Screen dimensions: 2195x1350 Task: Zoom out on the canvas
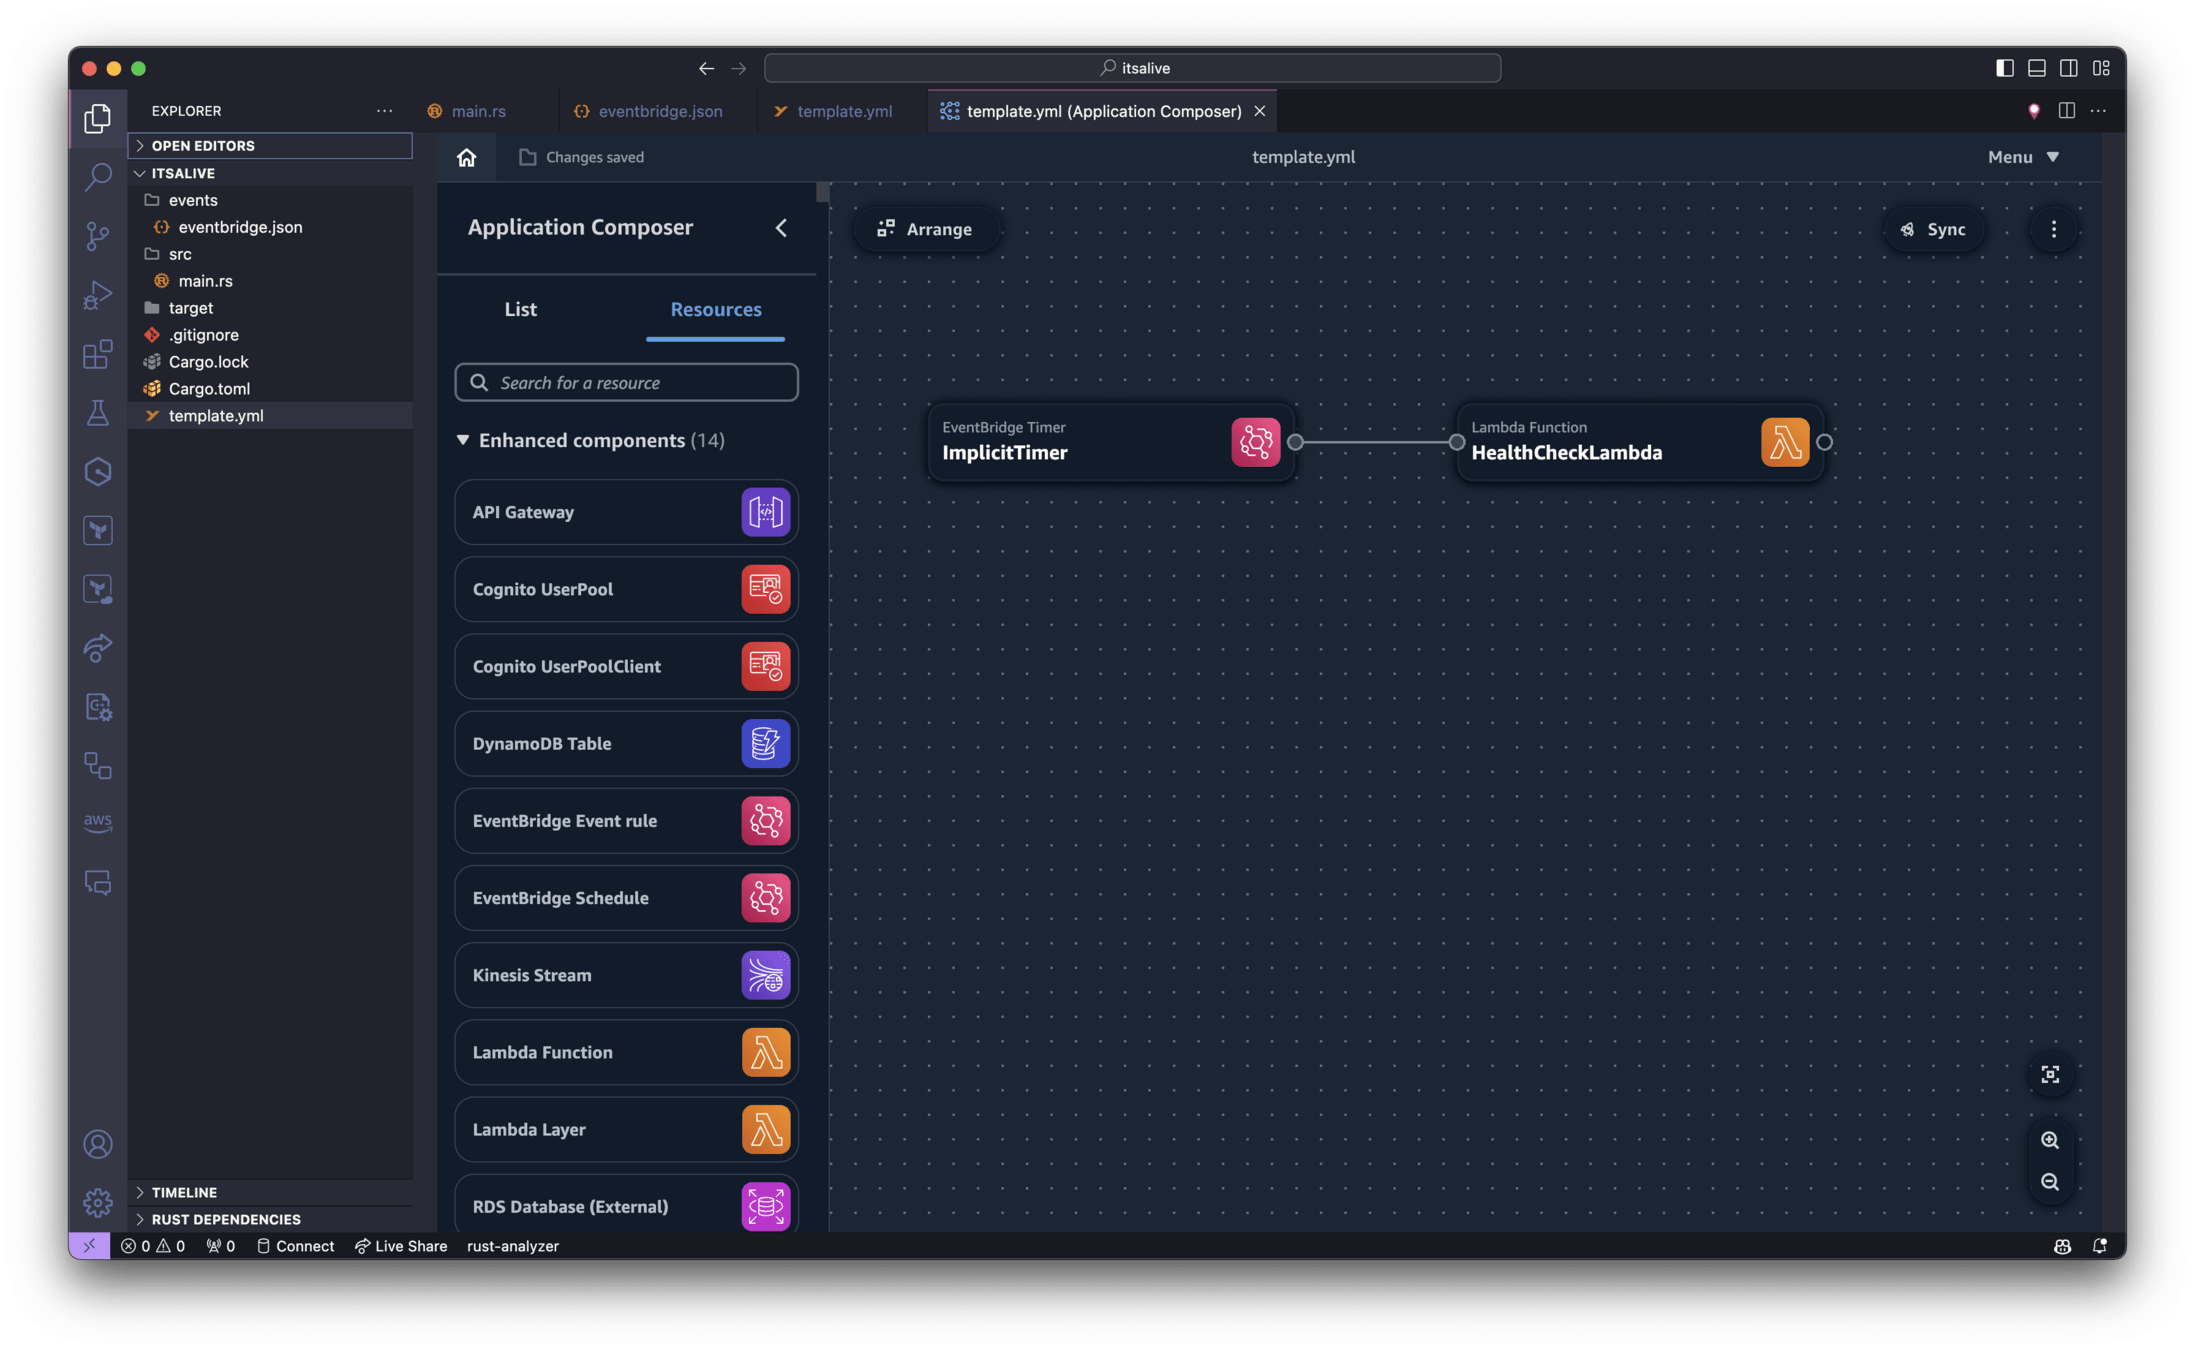point(2050,1182)
